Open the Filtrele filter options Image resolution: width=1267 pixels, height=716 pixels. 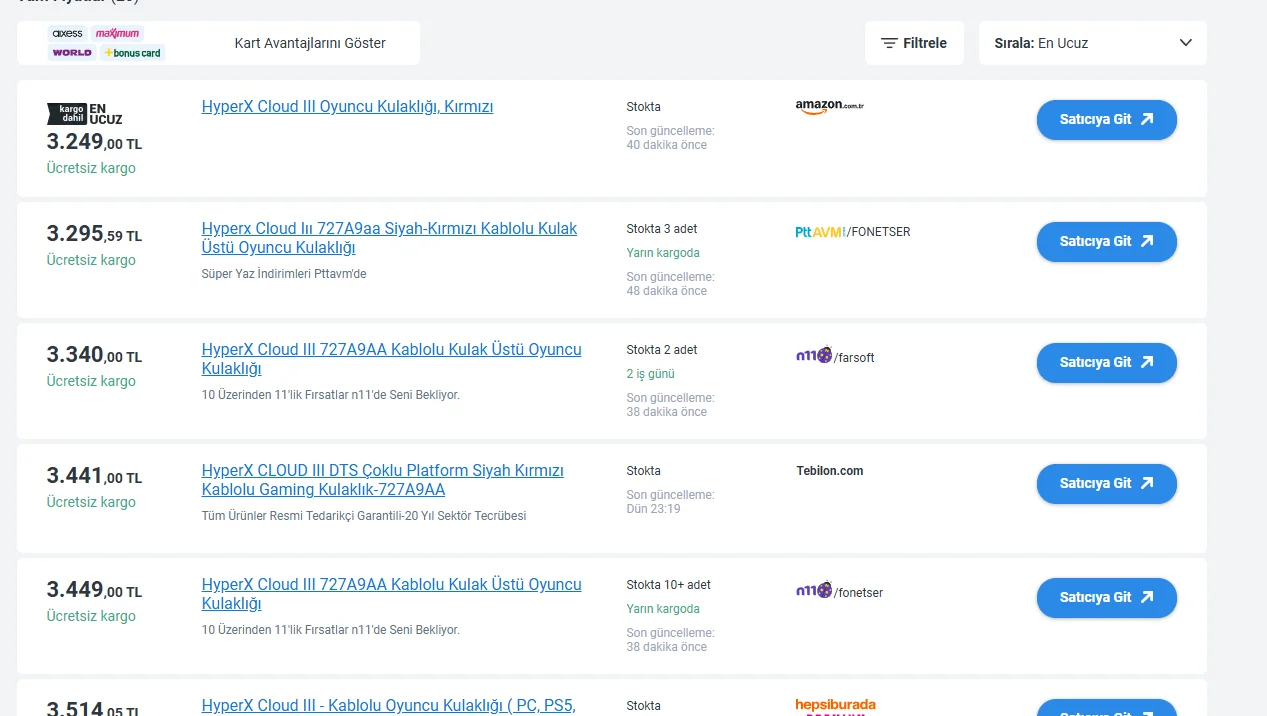point(914,43)
